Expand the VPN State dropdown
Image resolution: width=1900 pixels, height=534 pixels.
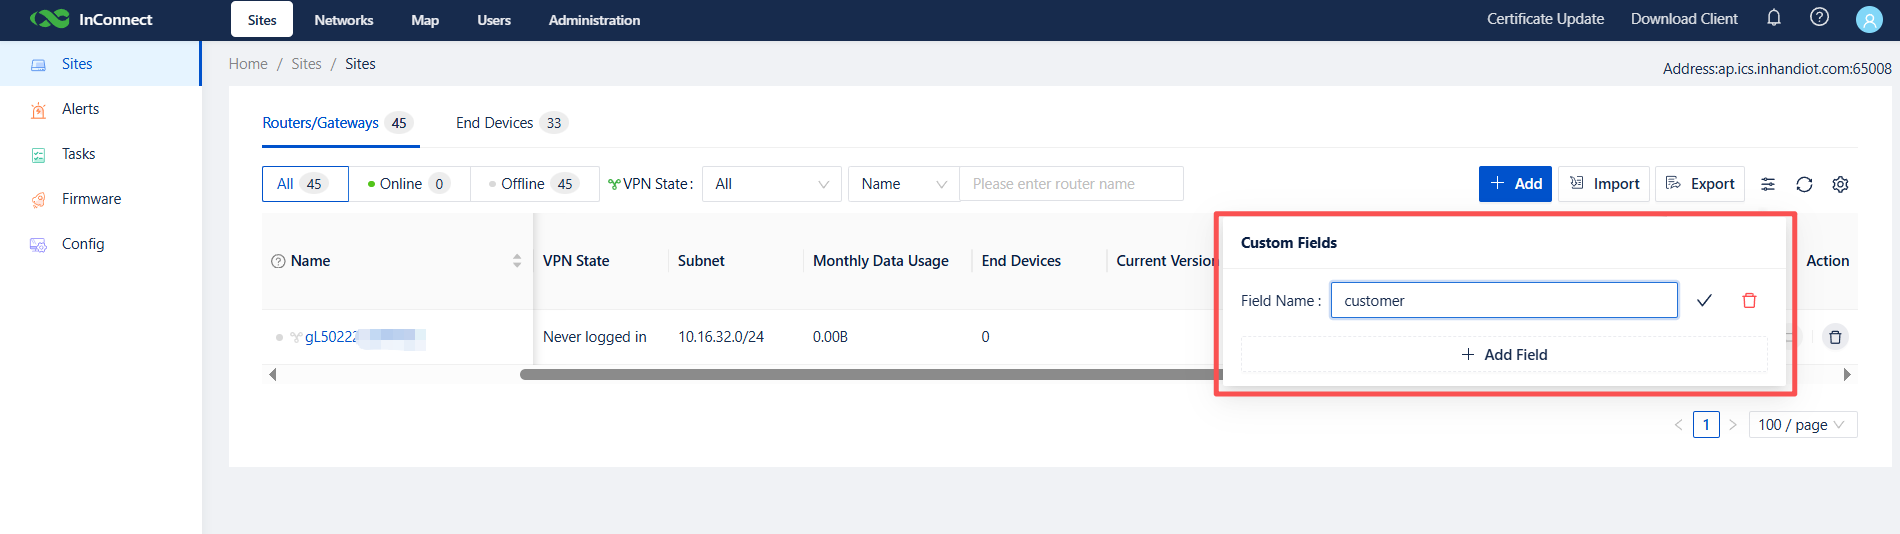click(771, 184)
